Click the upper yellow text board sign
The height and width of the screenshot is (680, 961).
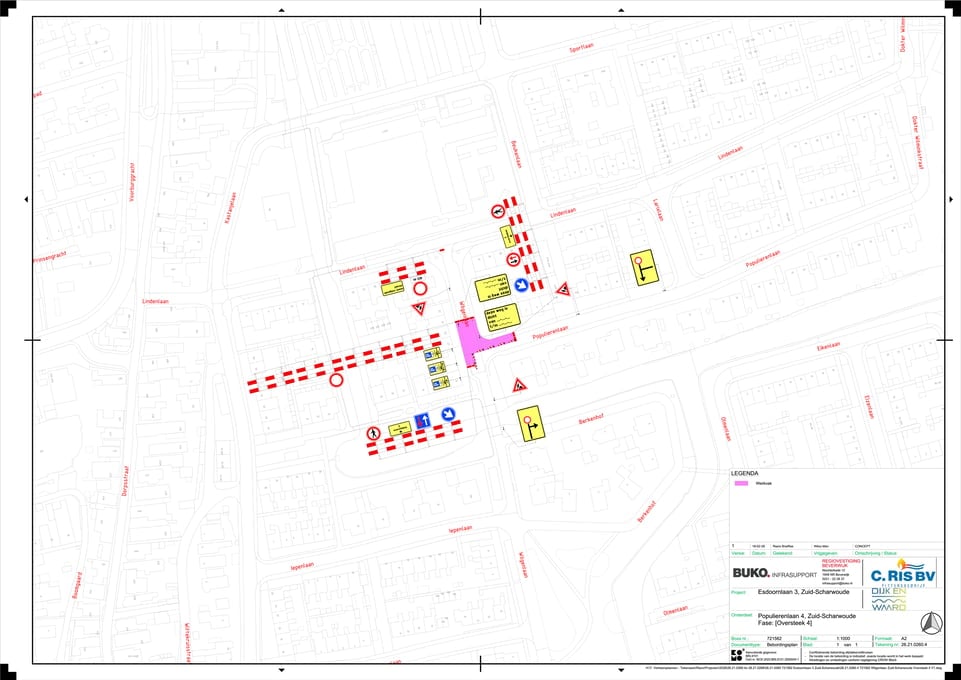[x=492, y=288]
